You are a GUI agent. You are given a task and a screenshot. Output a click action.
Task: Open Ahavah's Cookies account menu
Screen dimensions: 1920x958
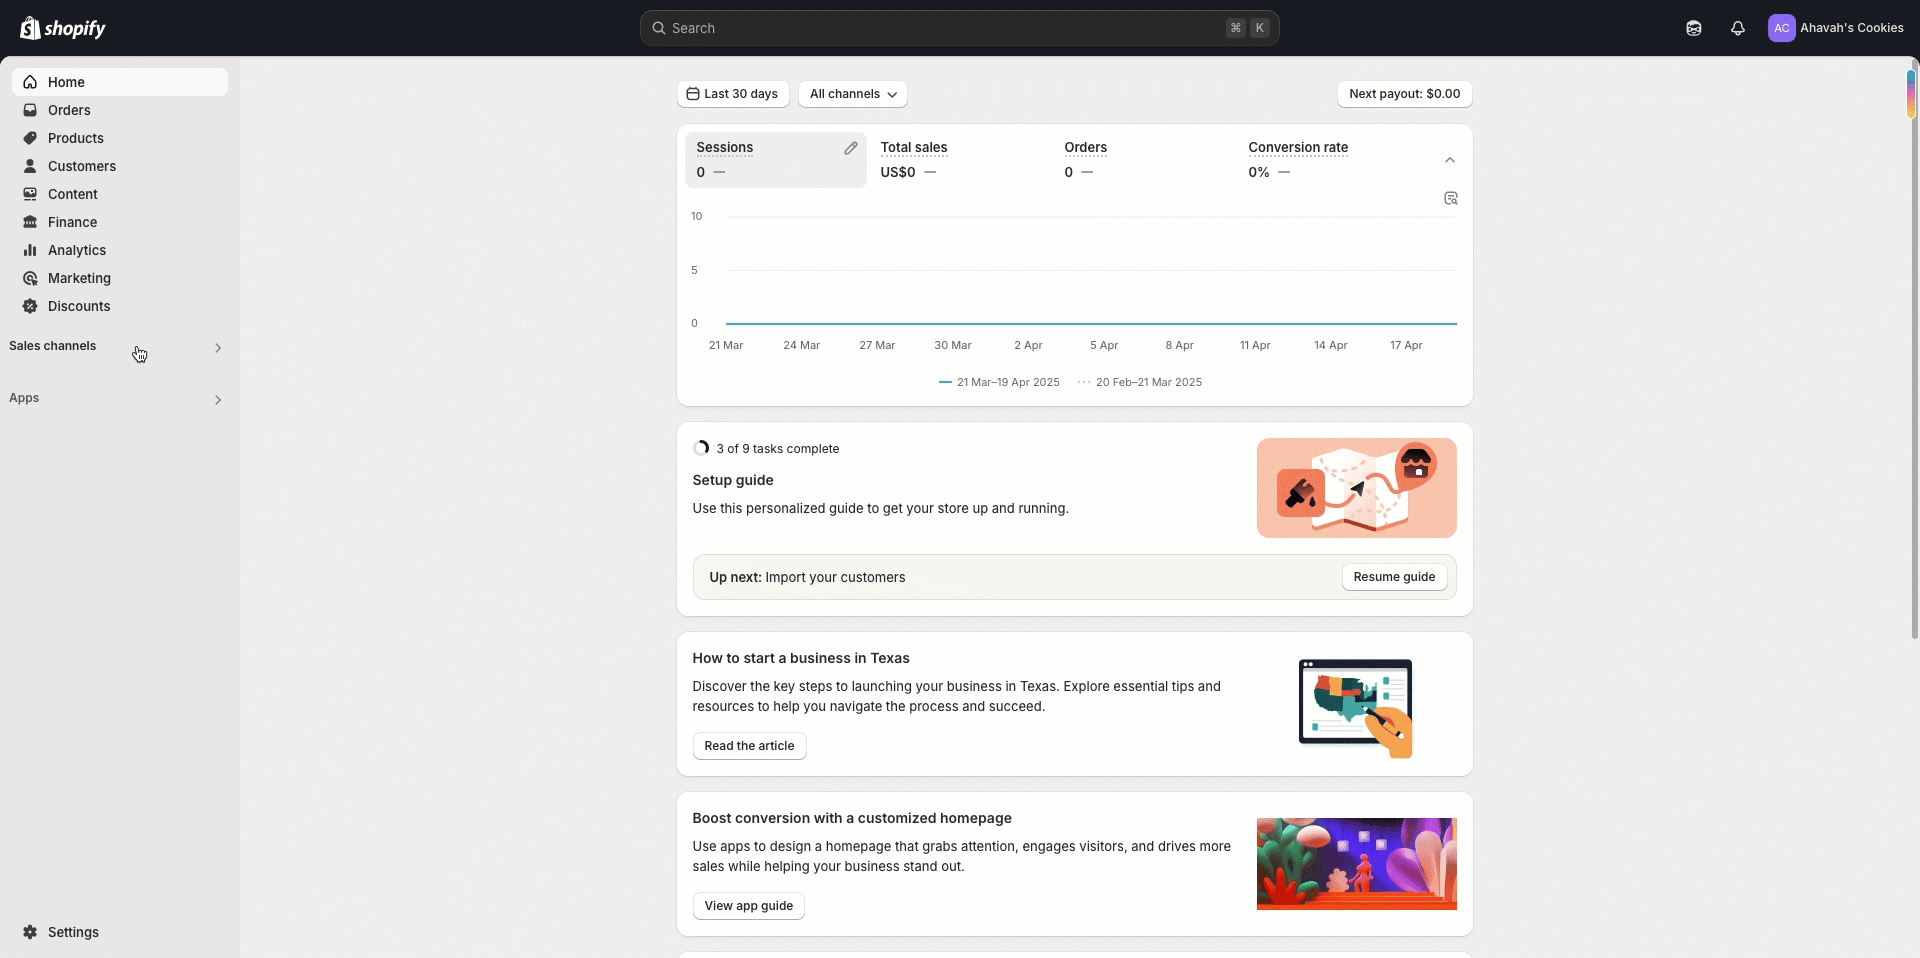tap(1836, 28)
